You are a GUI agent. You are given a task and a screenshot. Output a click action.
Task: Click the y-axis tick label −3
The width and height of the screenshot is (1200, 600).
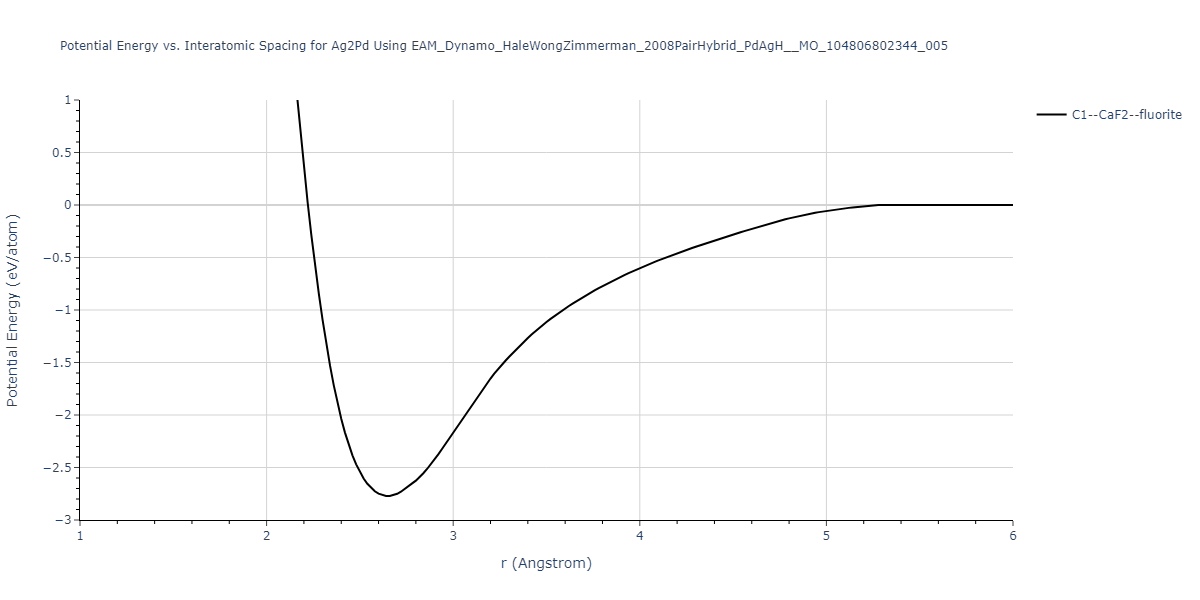(x=63, y=520)
